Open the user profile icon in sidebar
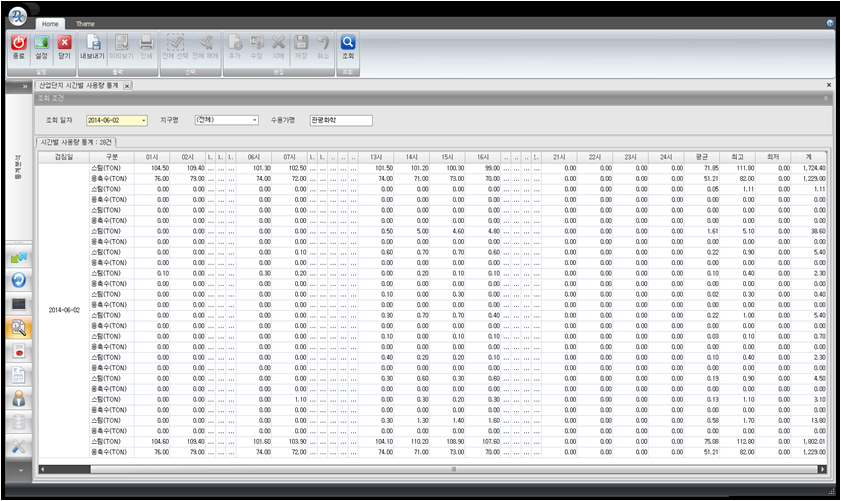 tap(18, 399)
